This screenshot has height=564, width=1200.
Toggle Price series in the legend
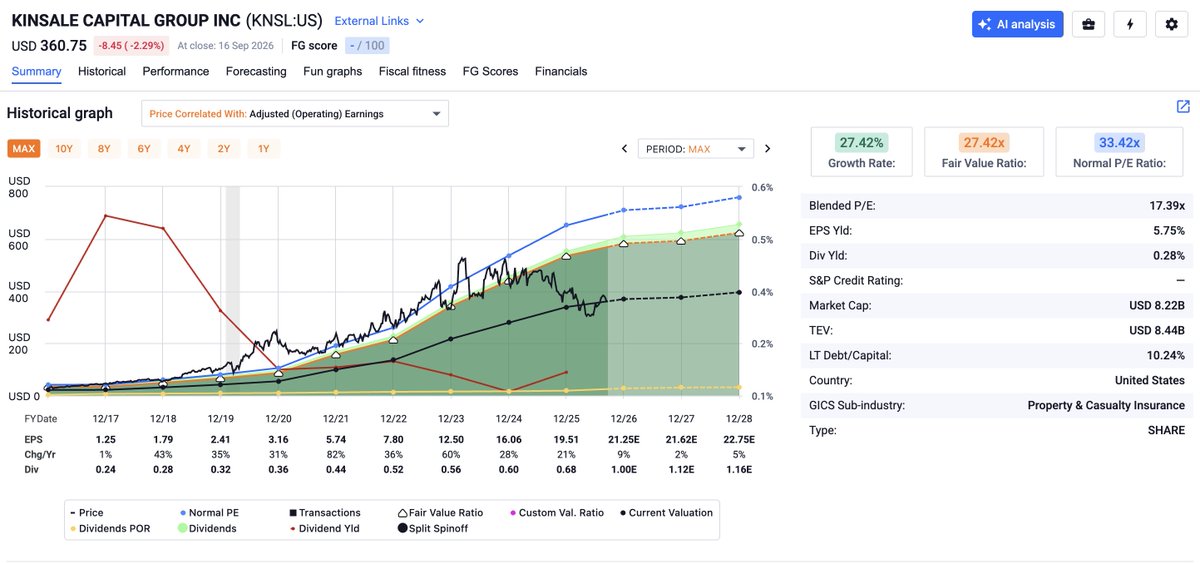coord(86,512)
